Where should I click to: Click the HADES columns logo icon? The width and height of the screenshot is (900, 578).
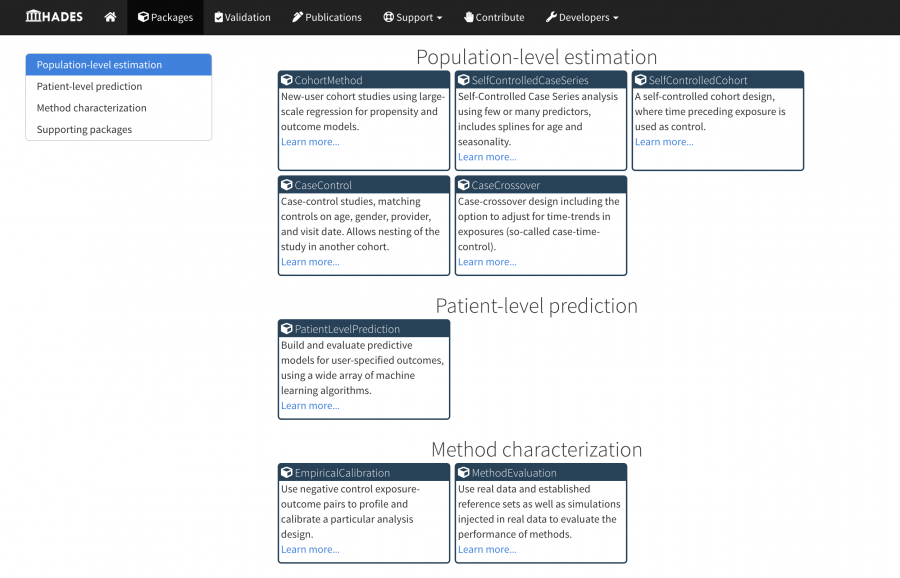(x=35, y=16)
